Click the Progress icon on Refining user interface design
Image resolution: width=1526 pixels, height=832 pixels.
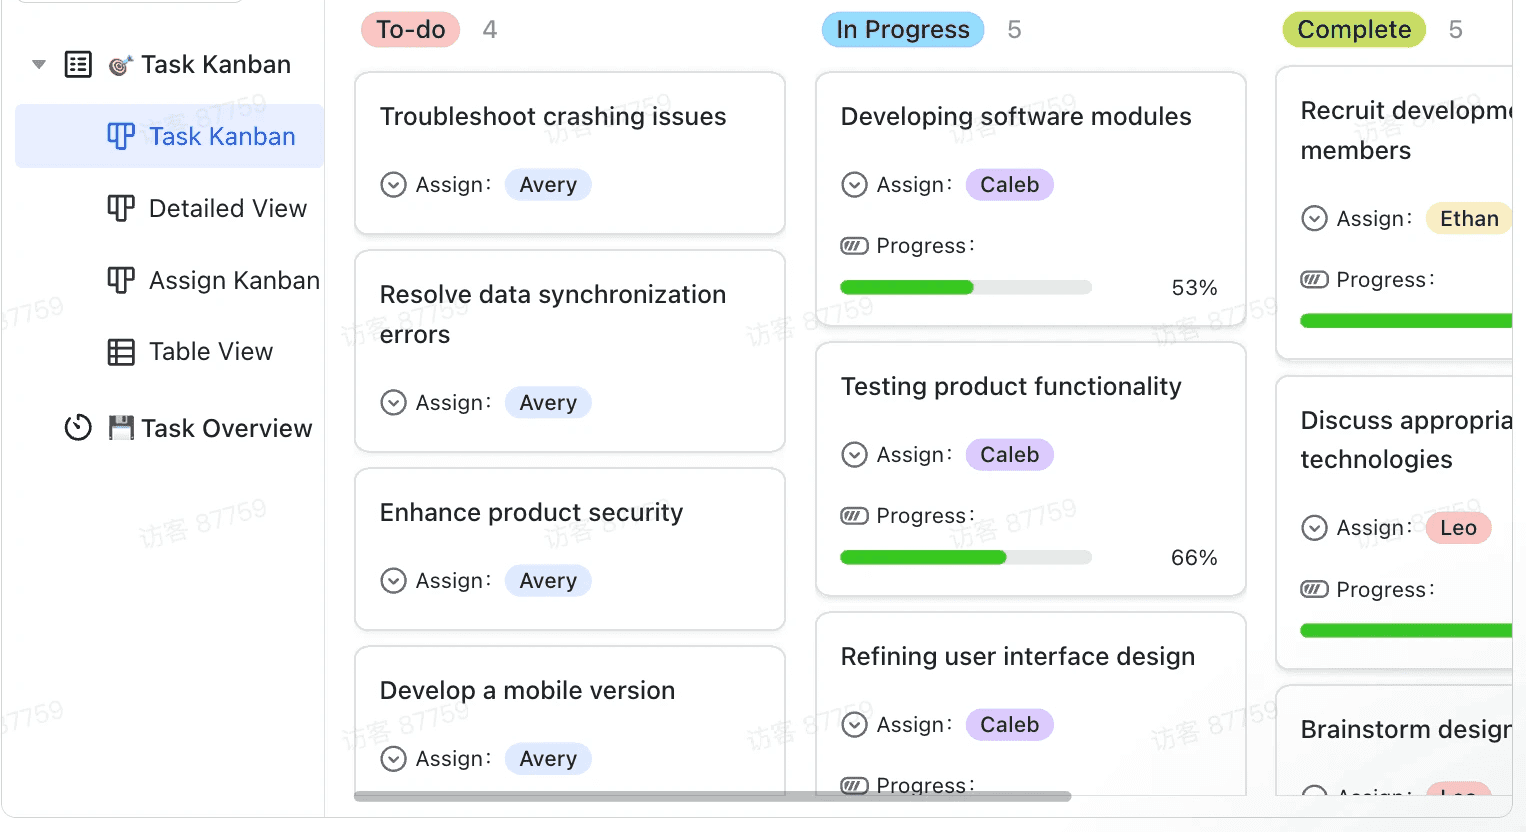tap(855, 785)
